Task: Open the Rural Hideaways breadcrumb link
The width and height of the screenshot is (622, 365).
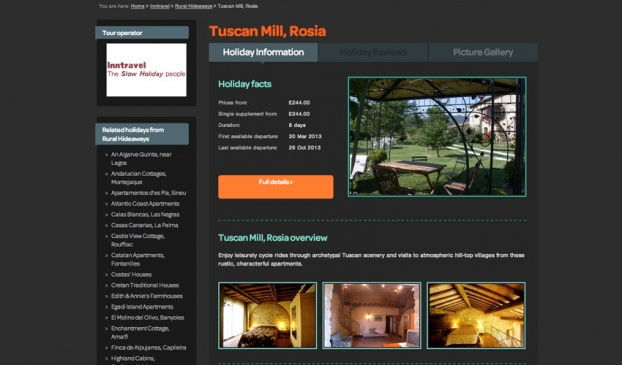Action: pyautogui.click(x=194, y=6)
